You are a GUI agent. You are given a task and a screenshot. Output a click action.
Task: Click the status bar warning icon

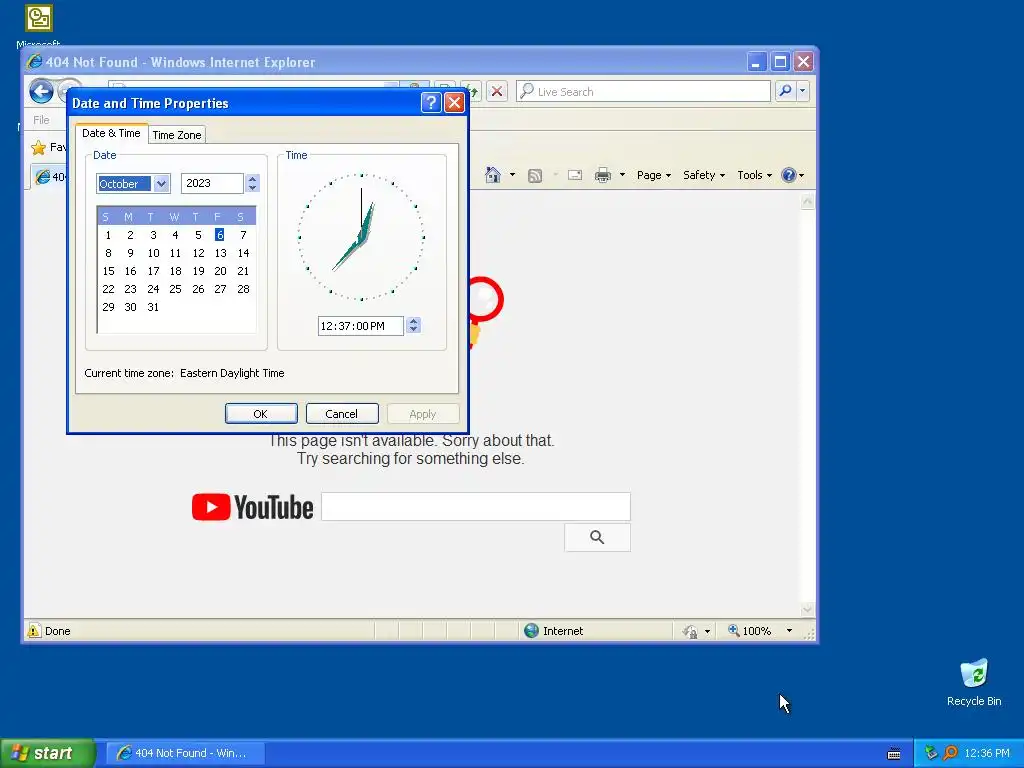coord(34,631)
